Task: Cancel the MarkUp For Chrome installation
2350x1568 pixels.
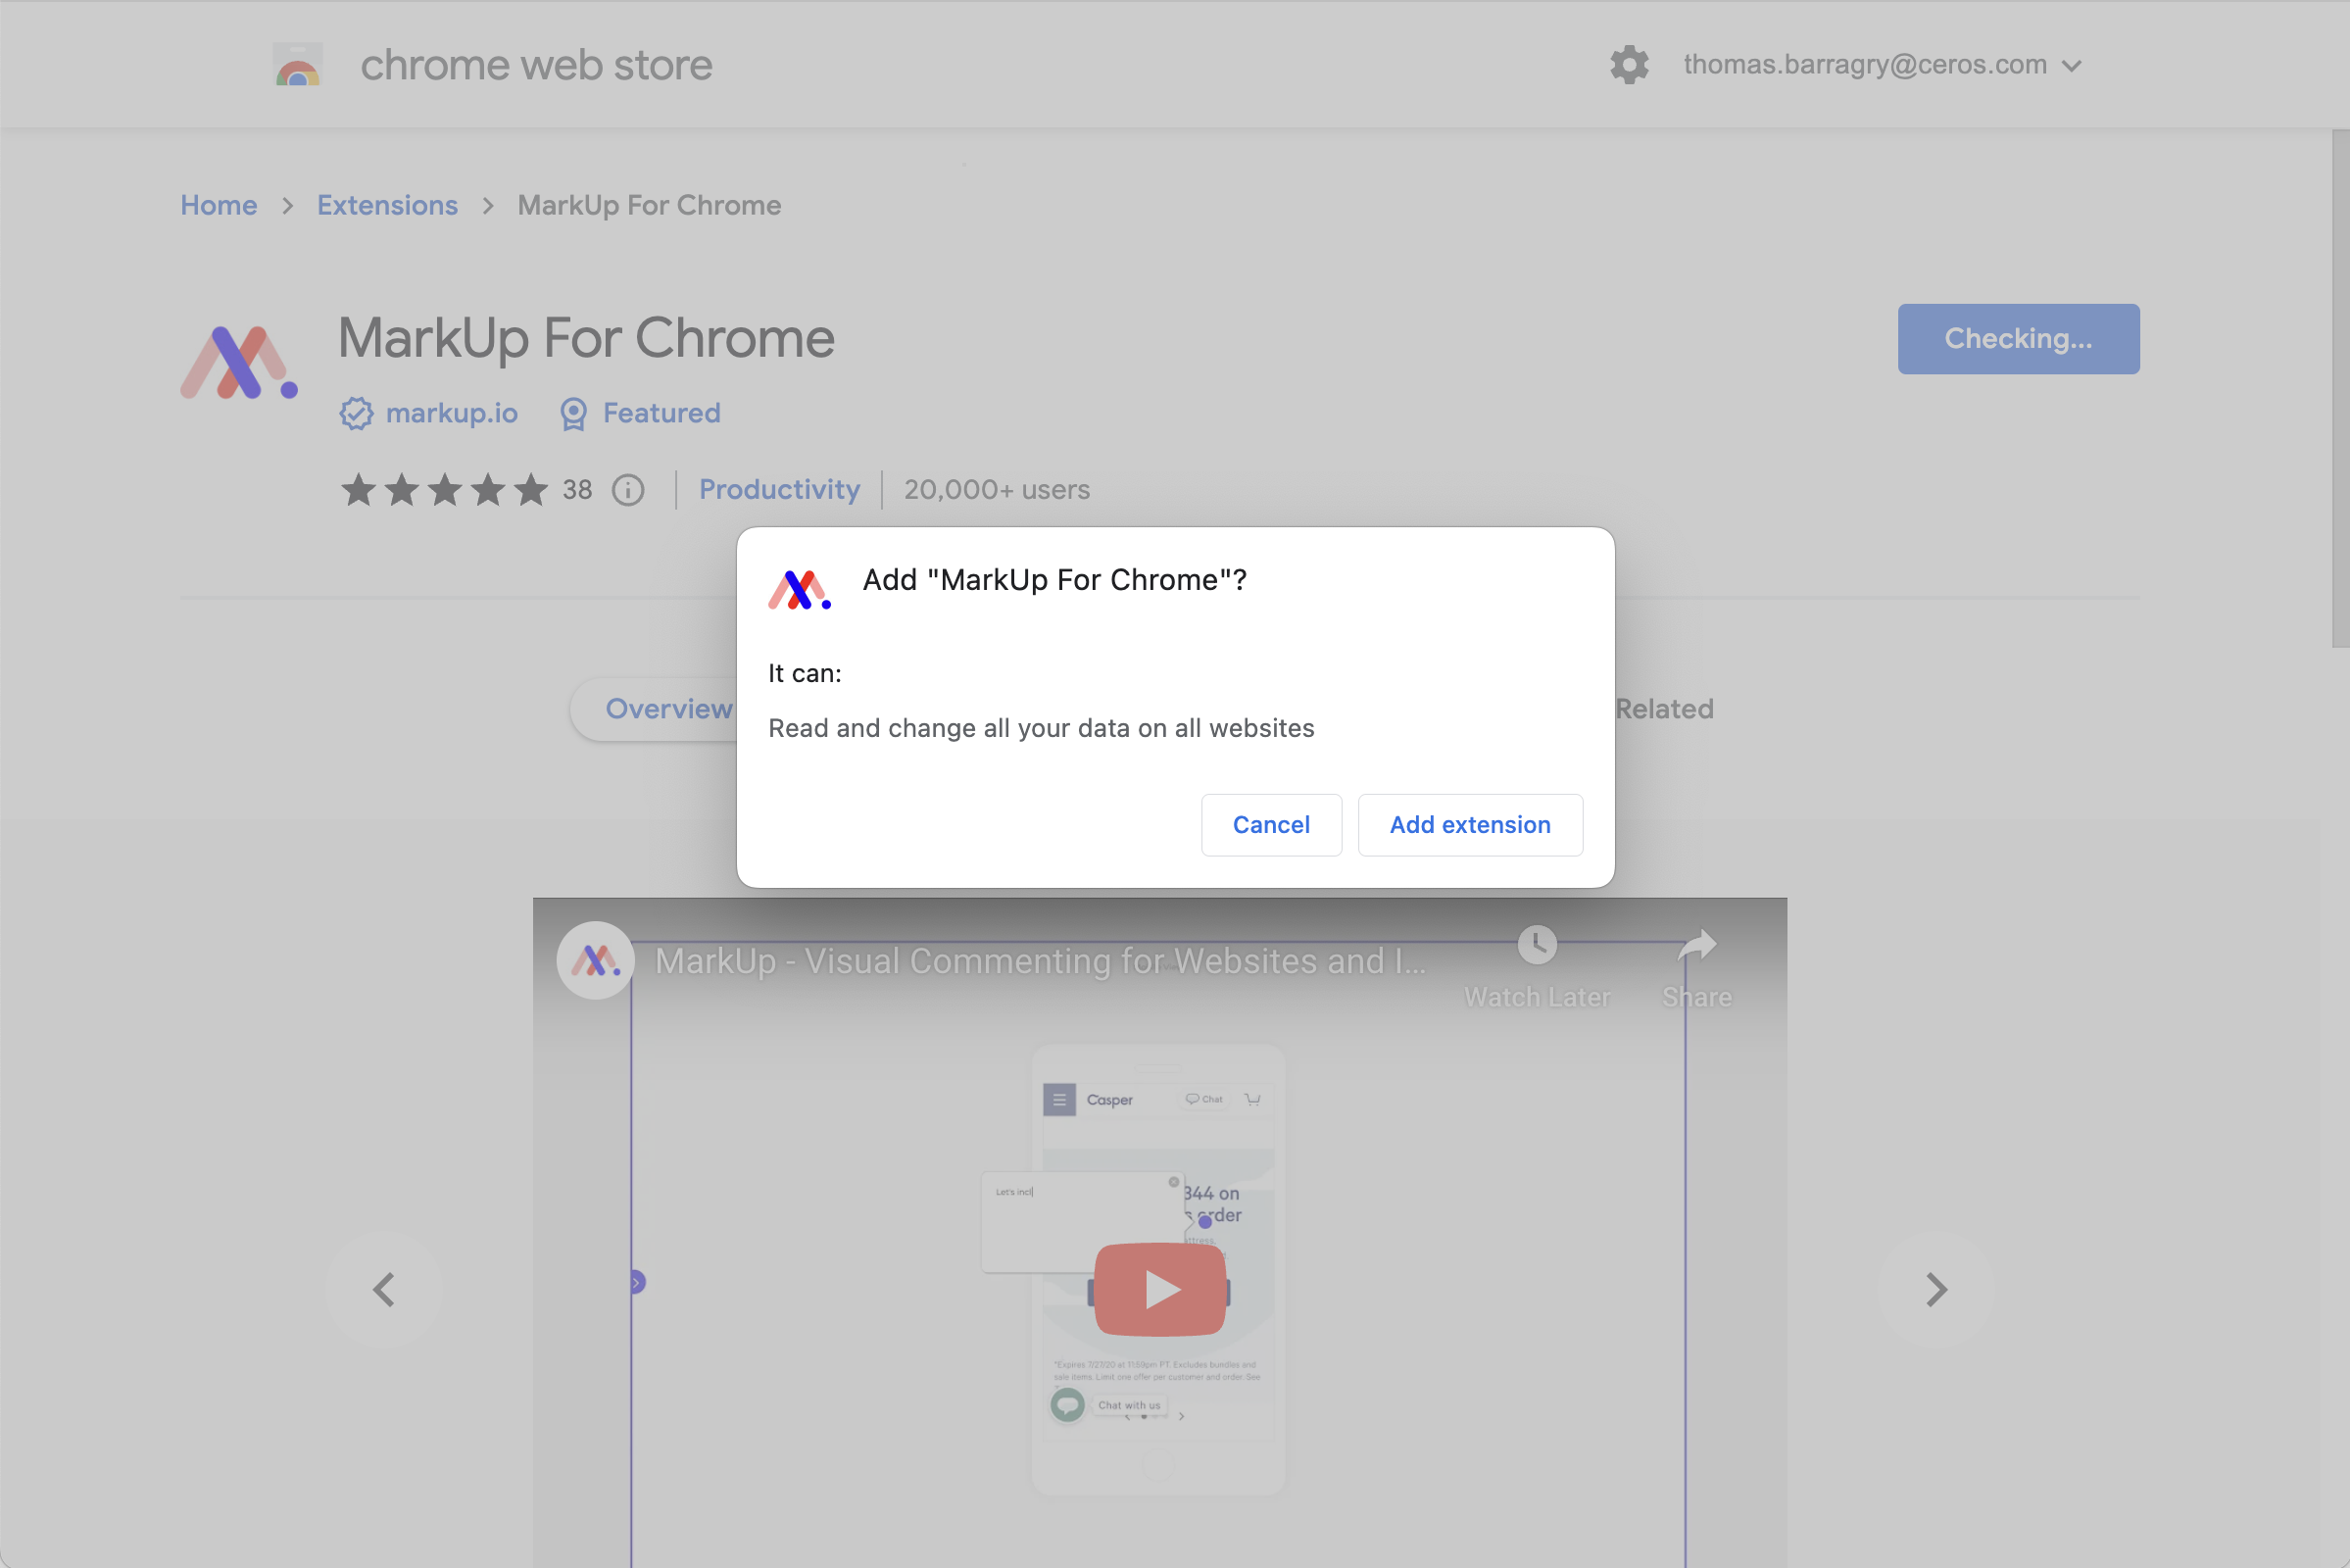Action: click(1272, 824)
